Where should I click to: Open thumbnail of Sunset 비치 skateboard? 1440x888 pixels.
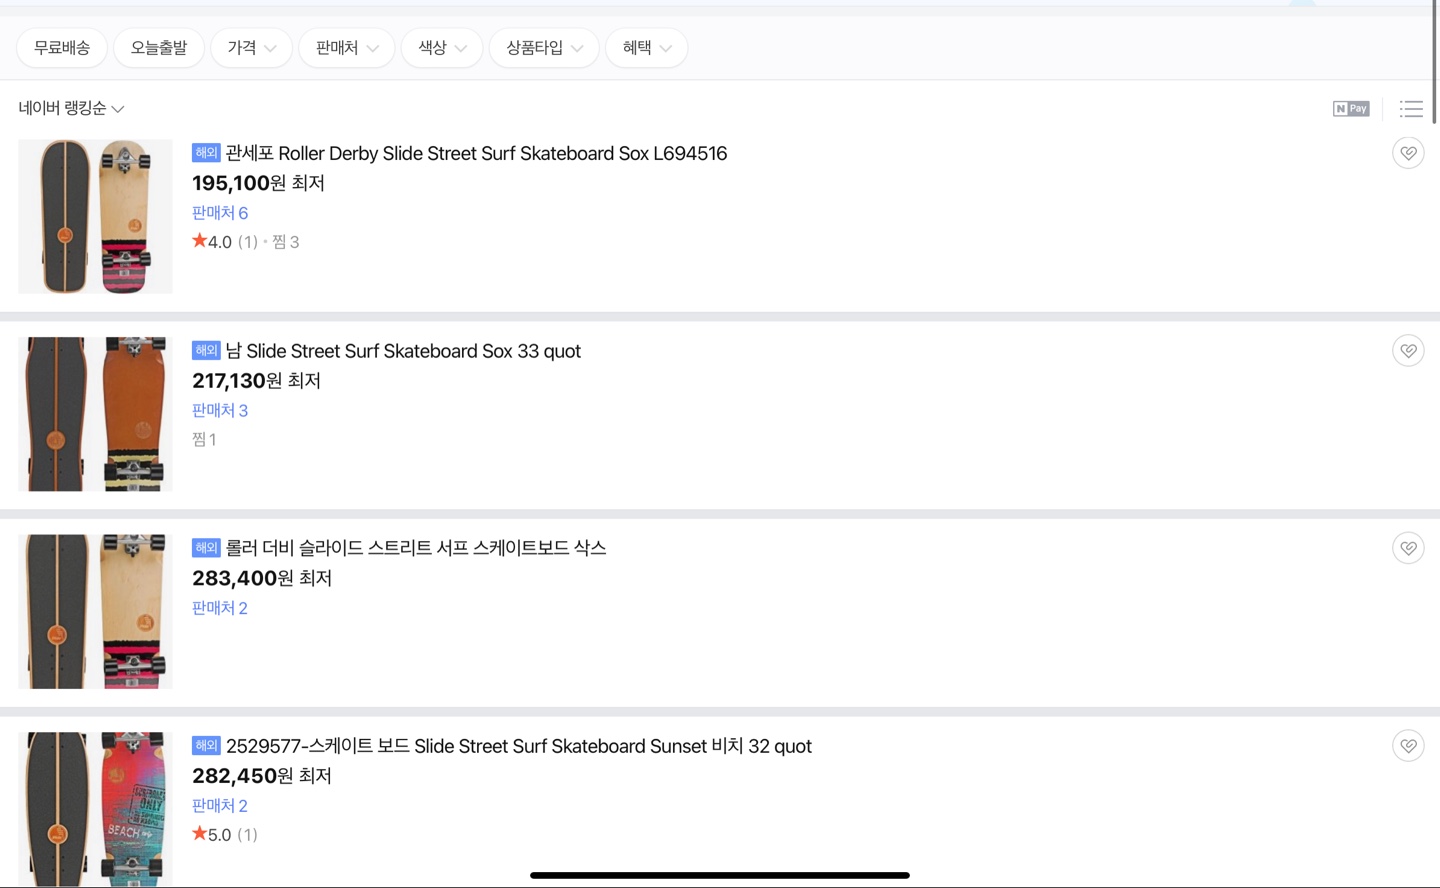95,809
